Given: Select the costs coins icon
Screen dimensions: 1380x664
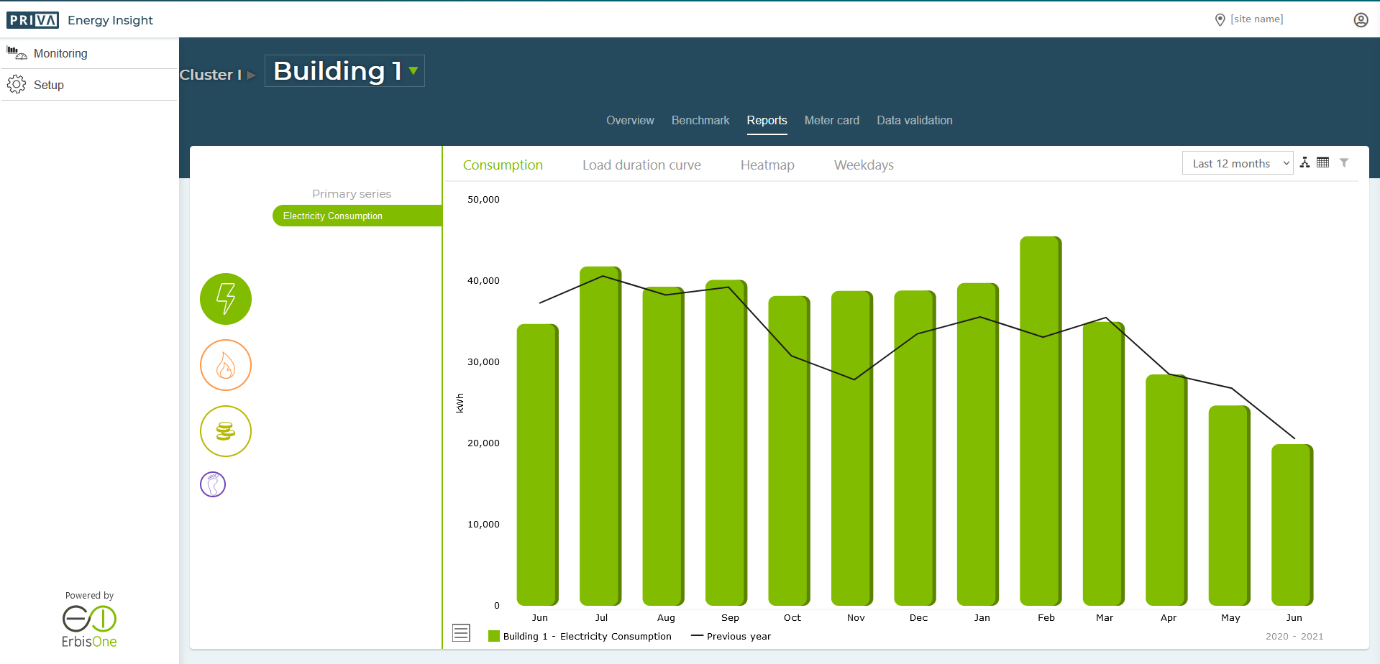Looking at the screenshot, I should [226, 432].
